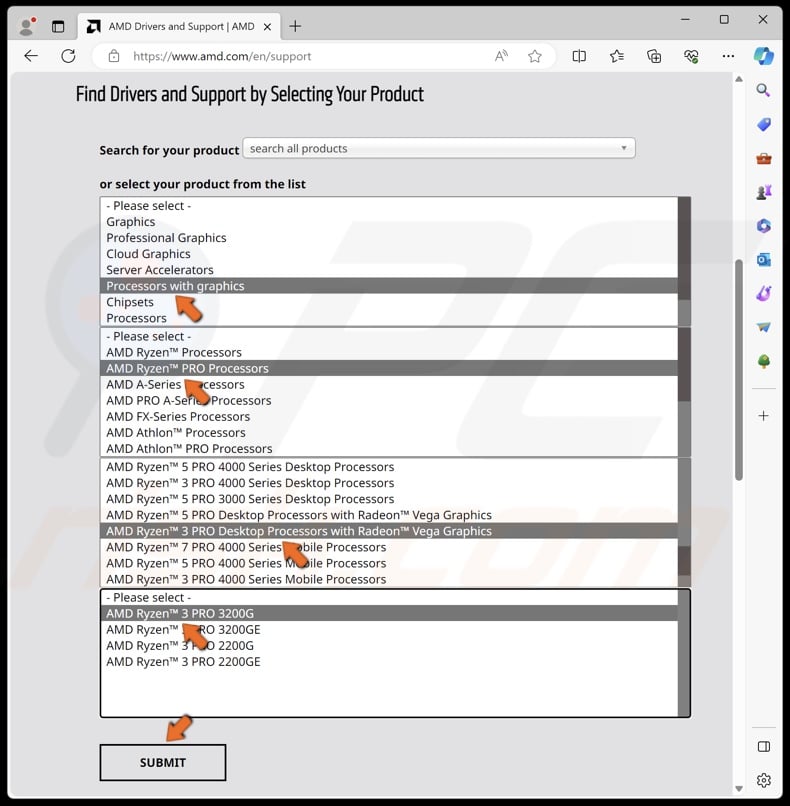Click the address bar URL

pyautogui.click(x=222, y=56)
